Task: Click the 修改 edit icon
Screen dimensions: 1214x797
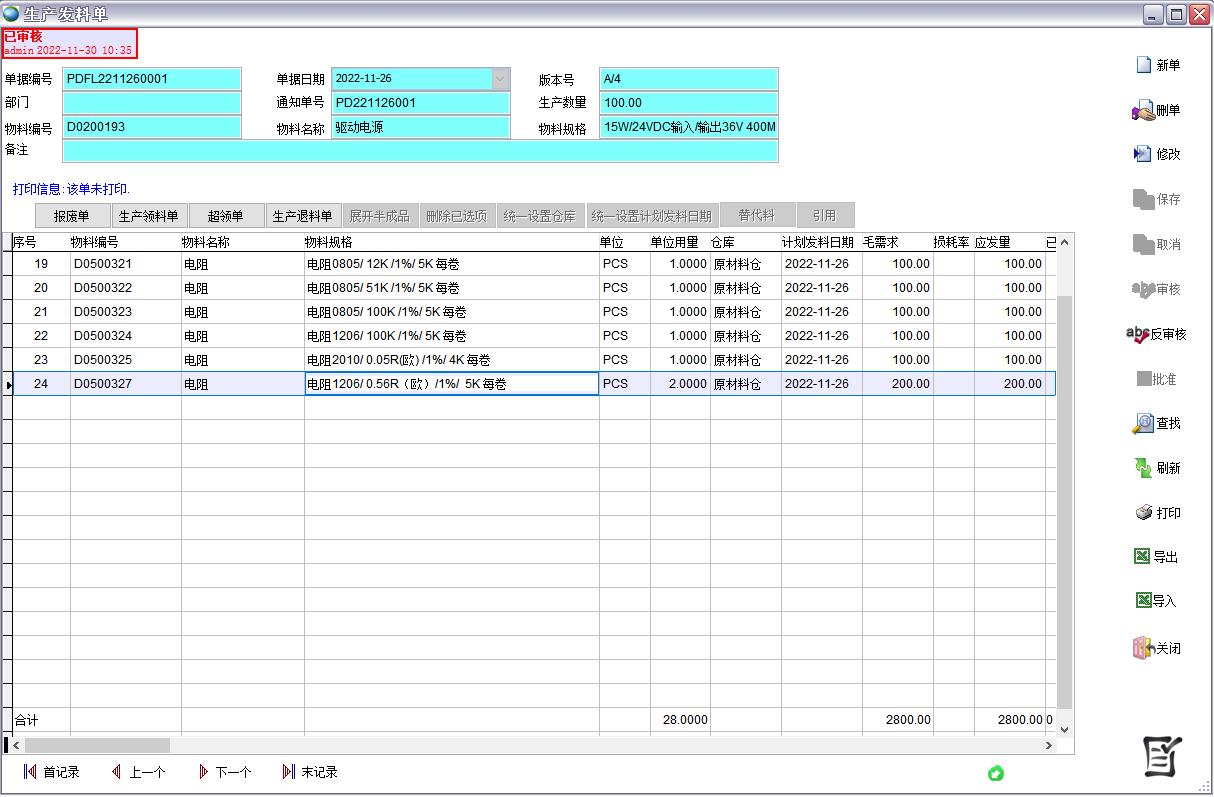Action: coord(1143,154)
